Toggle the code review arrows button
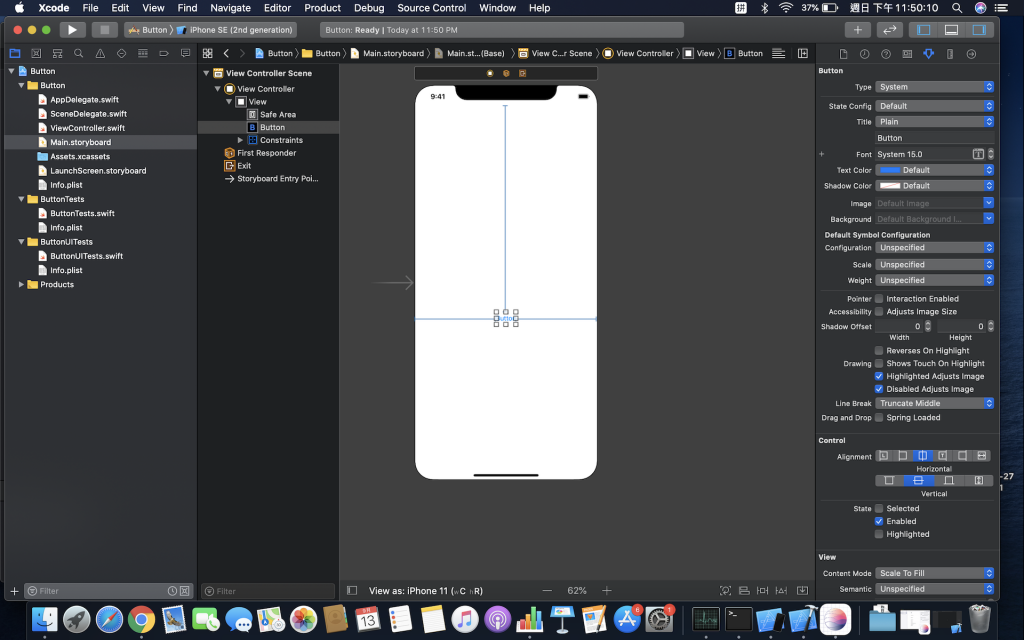This screenshot has height=640, width=1024. [x=889, y=30]
